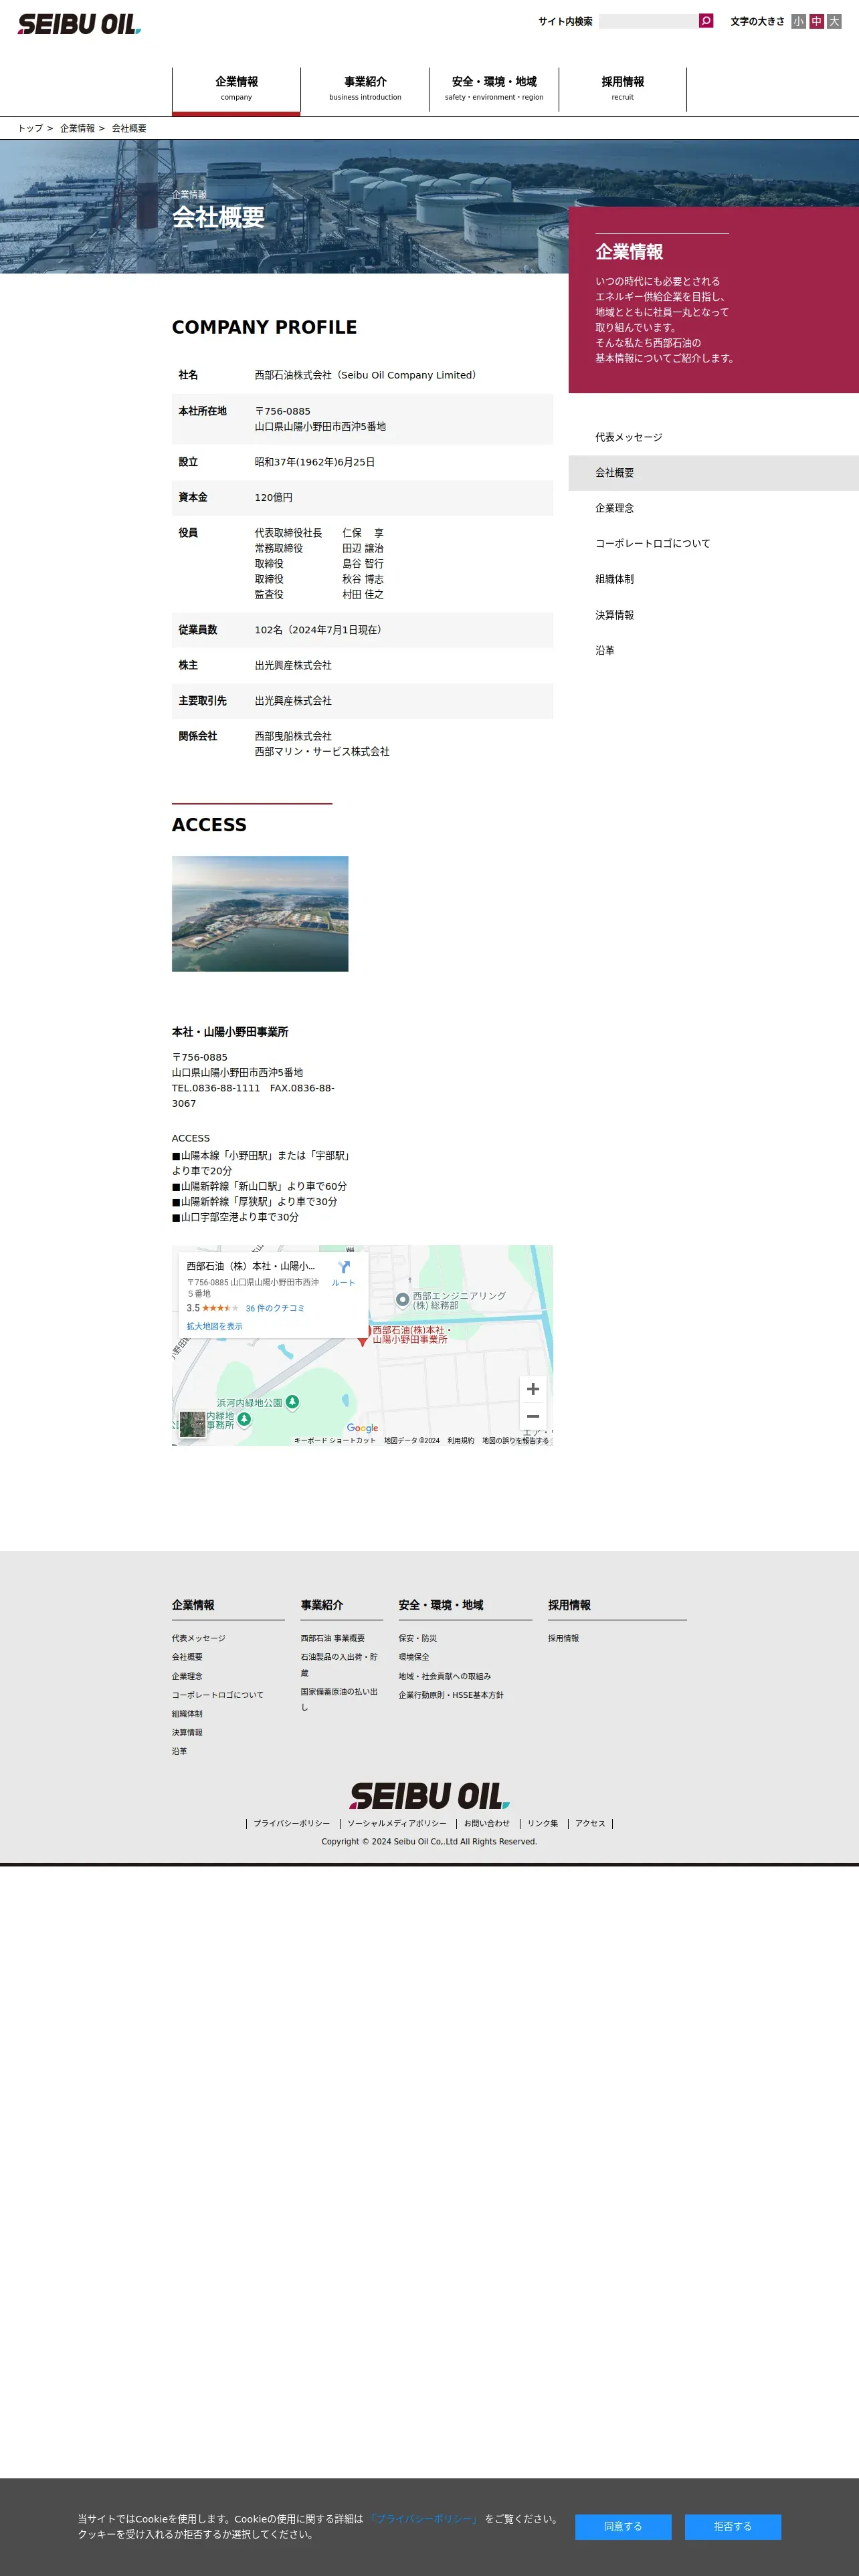Zoom out on the map
Screen dimensions: 859x2576
[533, 1416]
